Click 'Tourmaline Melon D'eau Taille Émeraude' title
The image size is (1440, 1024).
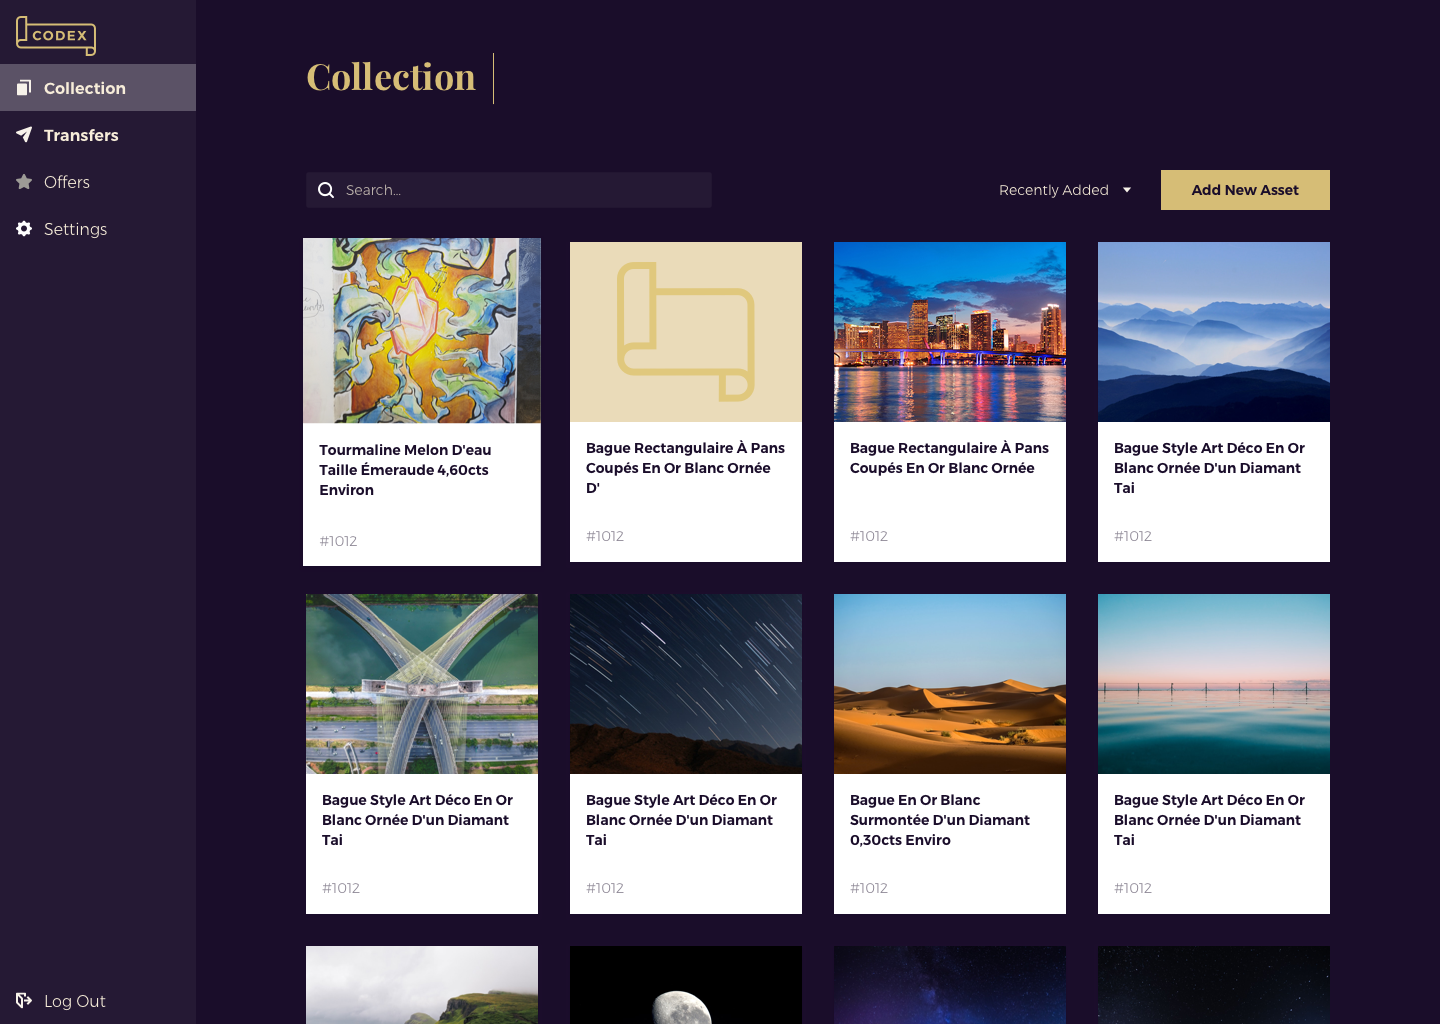405,470
